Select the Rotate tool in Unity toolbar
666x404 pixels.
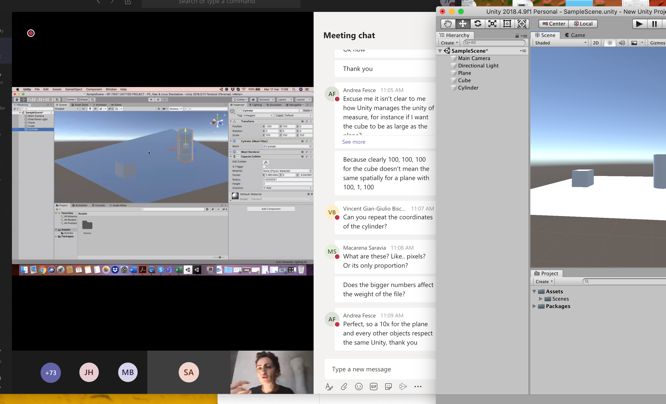coord(477,24)
